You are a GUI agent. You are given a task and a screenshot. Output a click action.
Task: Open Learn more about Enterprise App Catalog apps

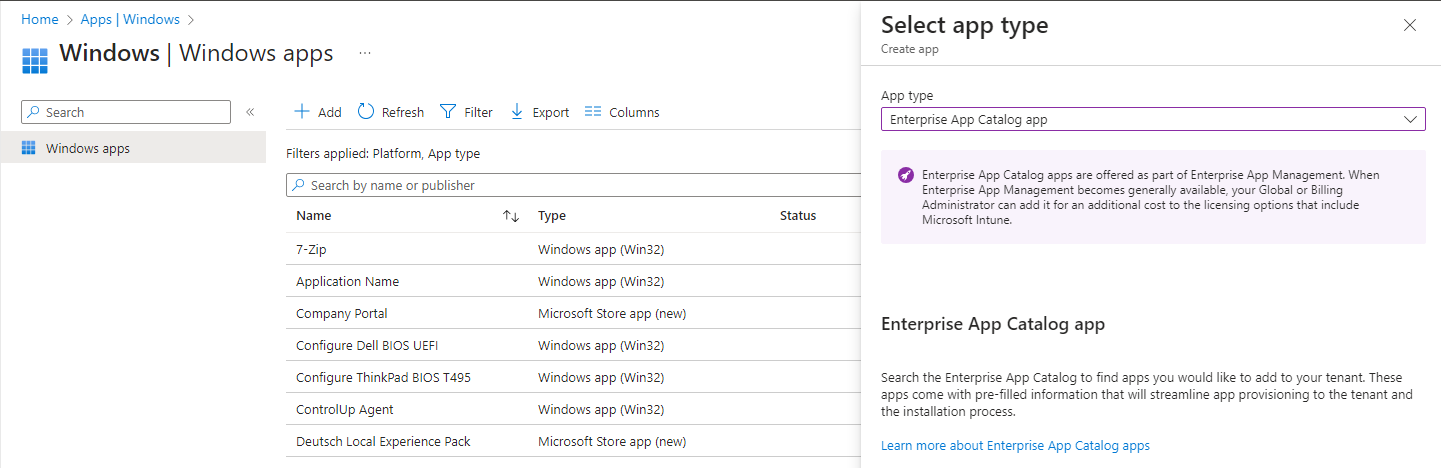point(1015,445)
